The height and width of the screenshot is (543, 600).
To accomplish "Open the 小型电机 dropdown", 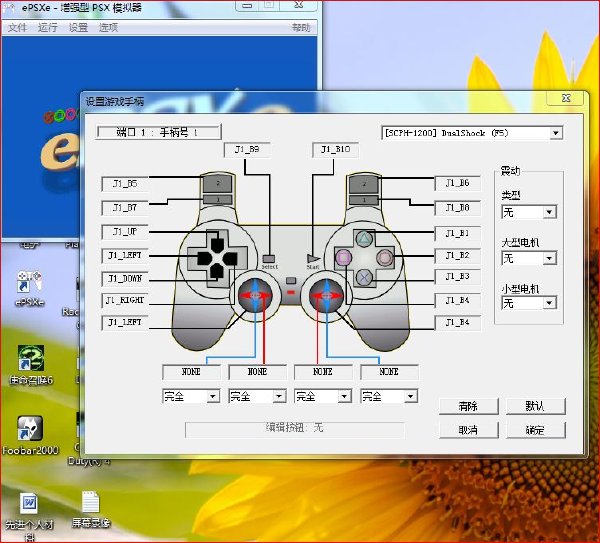I will (529, 303).
